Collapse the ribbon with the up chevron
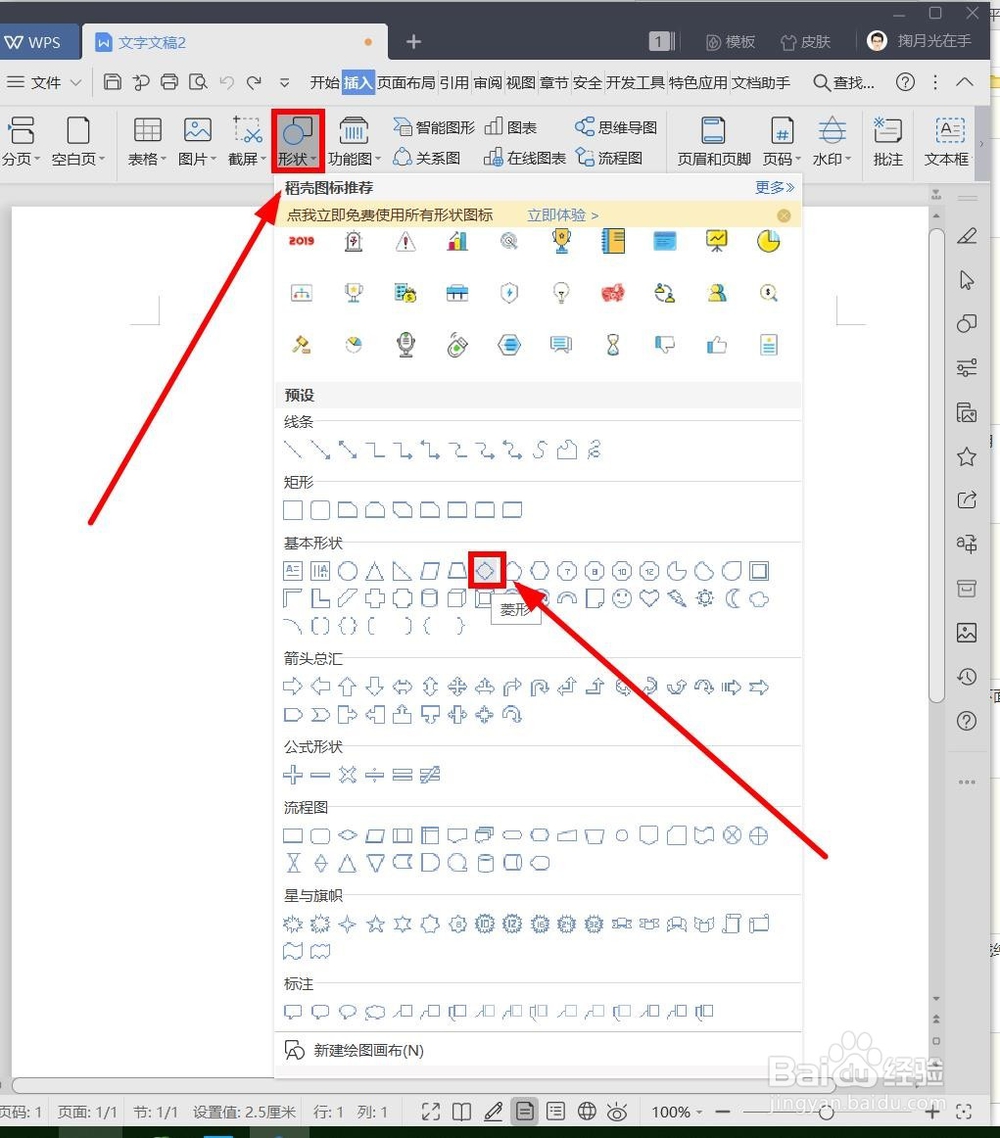This screenshot has width=1000, height=1138. click(964, 82)
